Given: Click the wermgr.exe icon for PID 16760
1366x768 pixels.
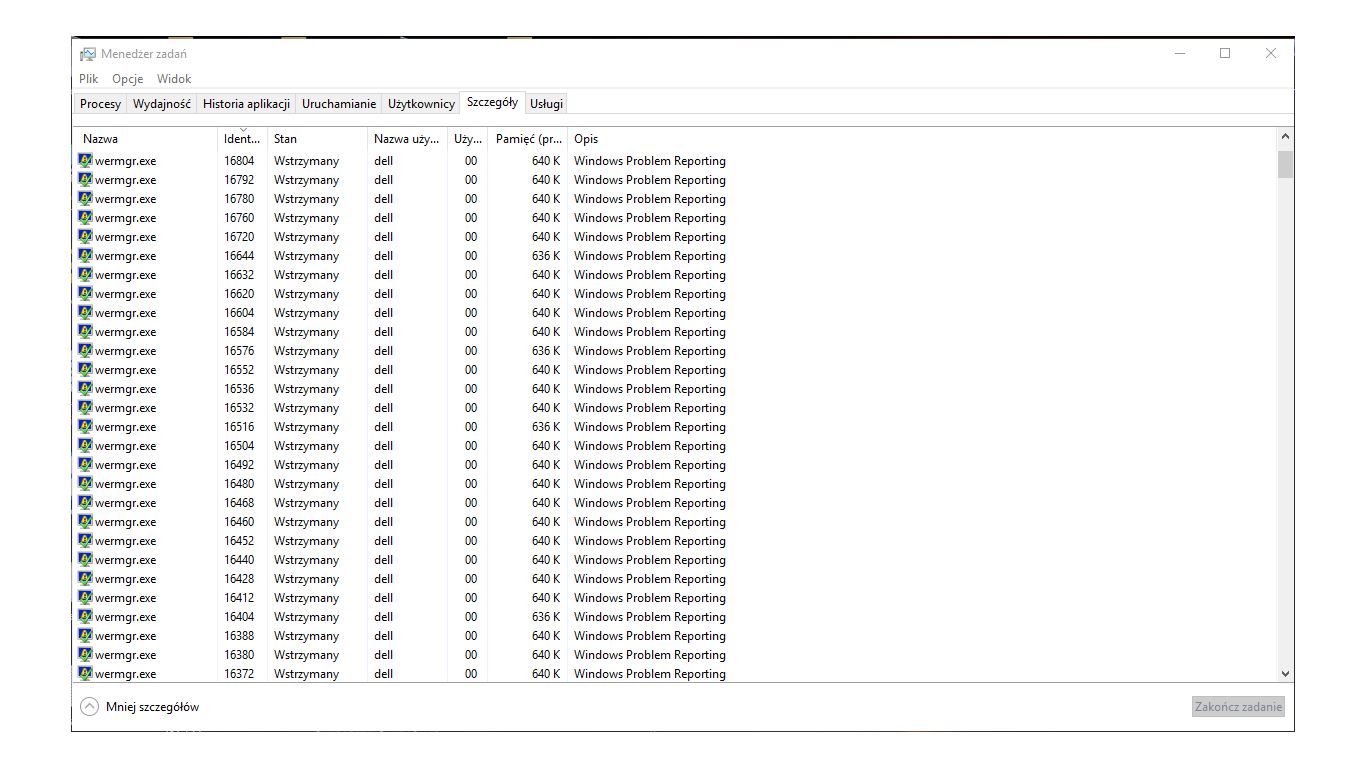Looking at the screenshot, I should pyautogui.click(x=85, y=217).
